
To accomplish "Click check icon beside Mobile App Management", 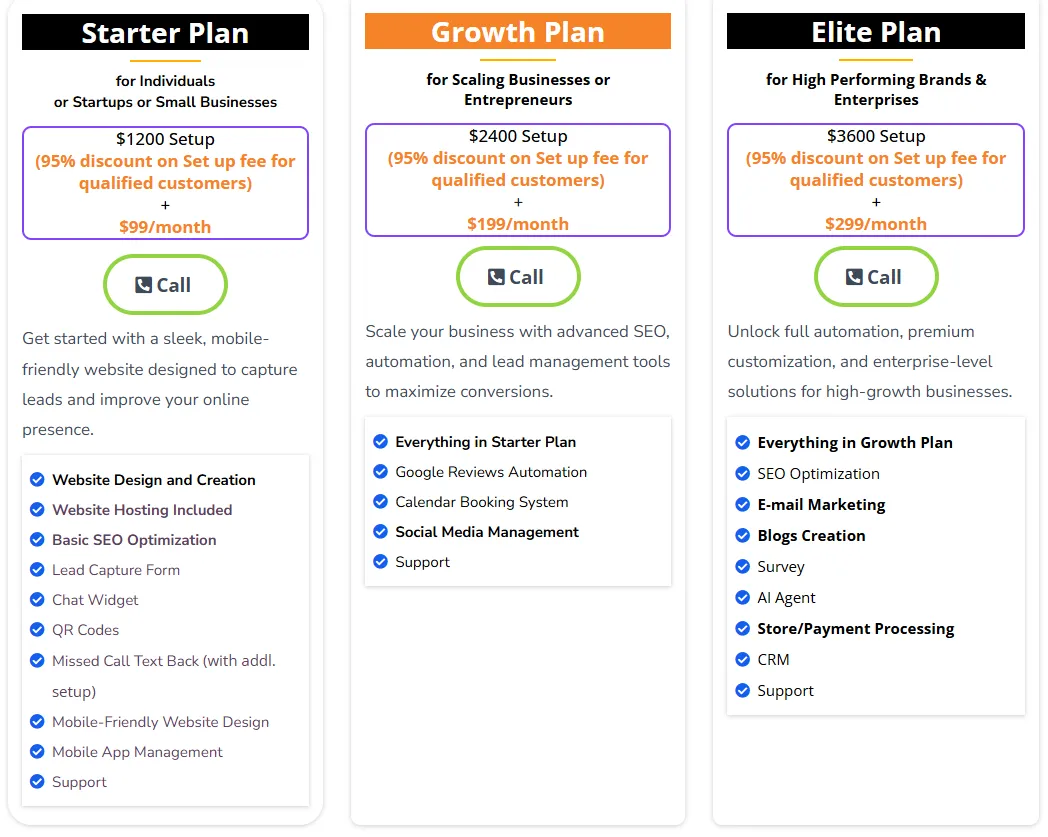I will pyautogui.click(x=37, y=752).
